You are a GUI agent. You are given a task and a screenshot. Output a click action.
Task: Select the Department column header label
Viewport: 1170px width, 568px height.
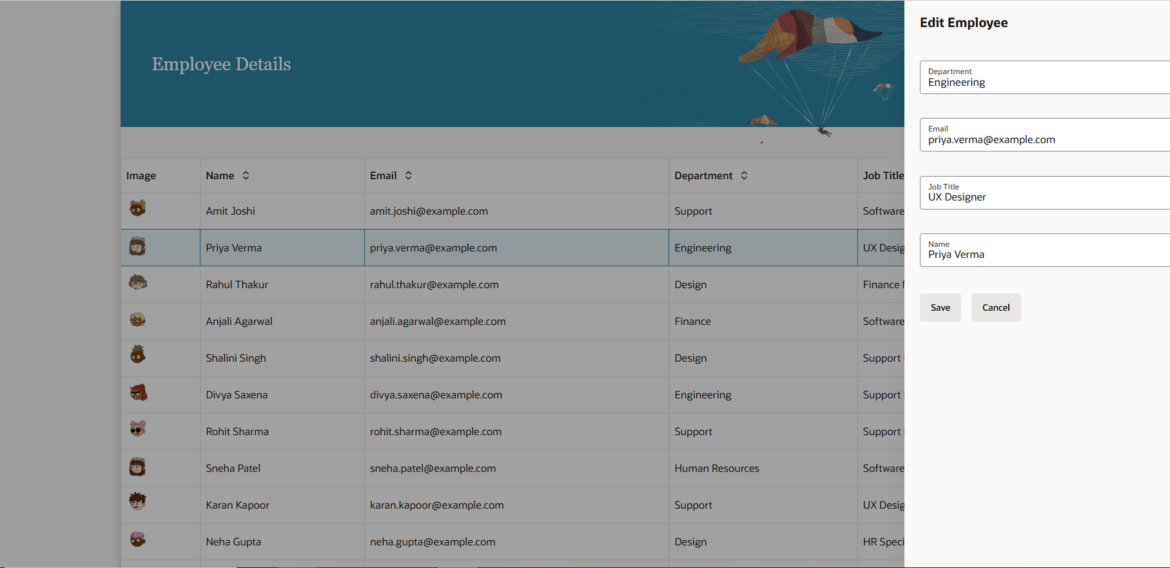(x=704, y=176)
